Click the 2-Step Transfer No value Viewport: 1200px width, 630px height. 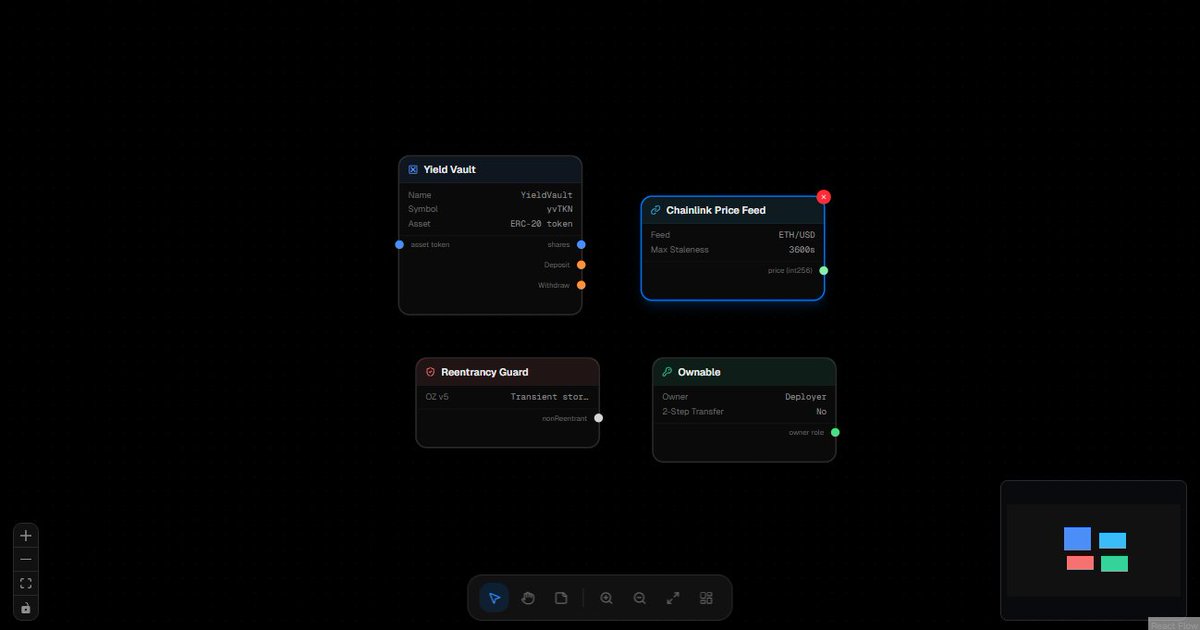click(821, 412)
